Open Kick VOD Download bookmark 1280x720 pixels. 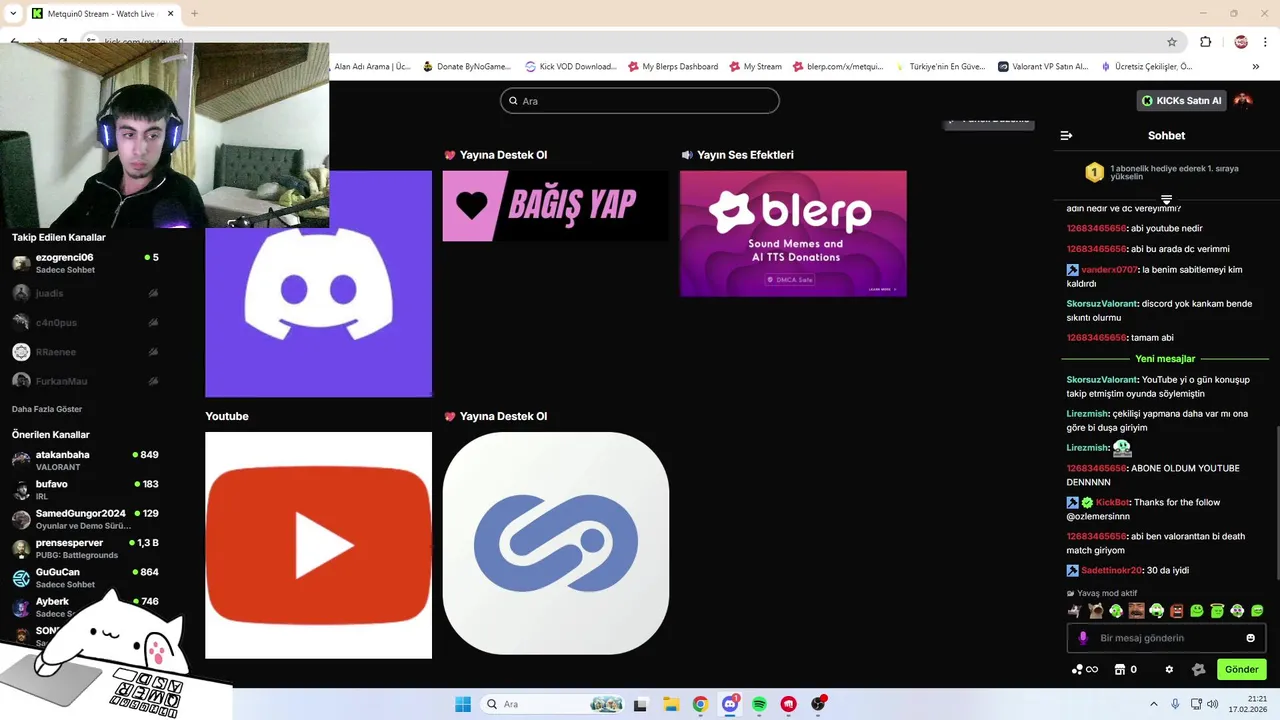click(x=571, y=67)
